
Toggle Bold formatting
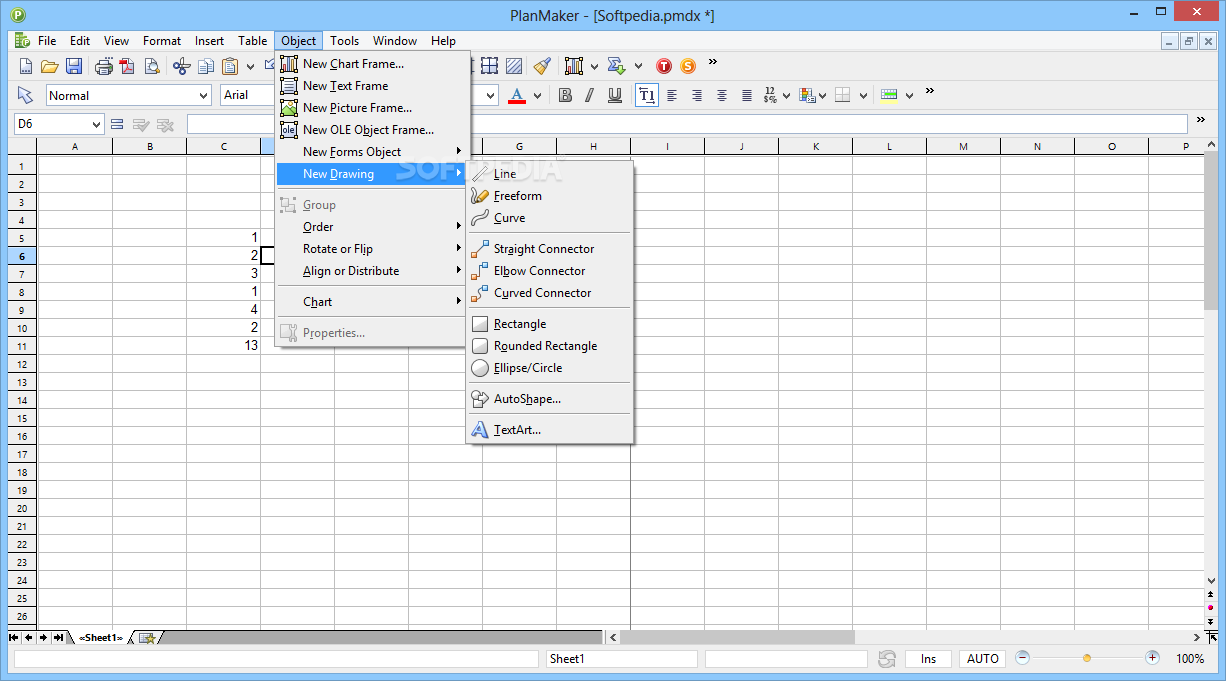[x=565, y=95]
